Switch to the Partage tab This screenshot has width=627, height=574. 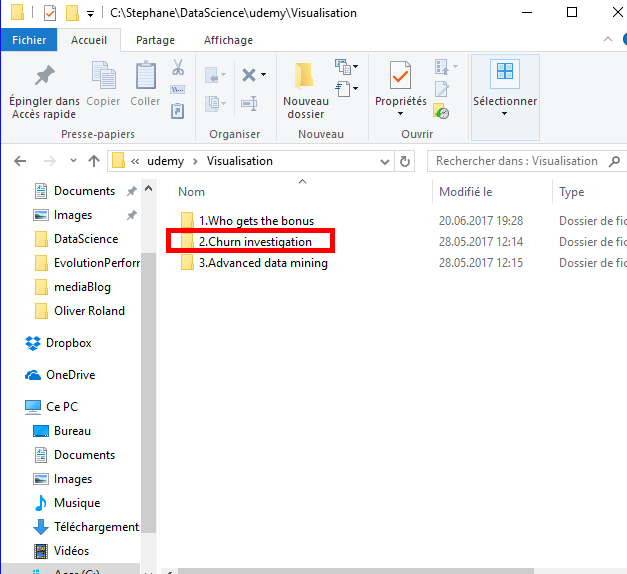click(x=155, y=40)
